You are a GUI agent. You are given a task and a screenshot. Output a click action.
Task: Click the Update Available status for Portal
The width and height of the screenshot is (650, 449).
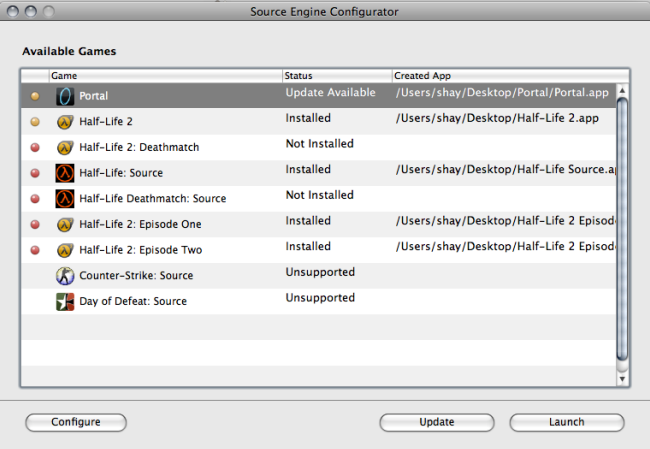coord(330,92)
